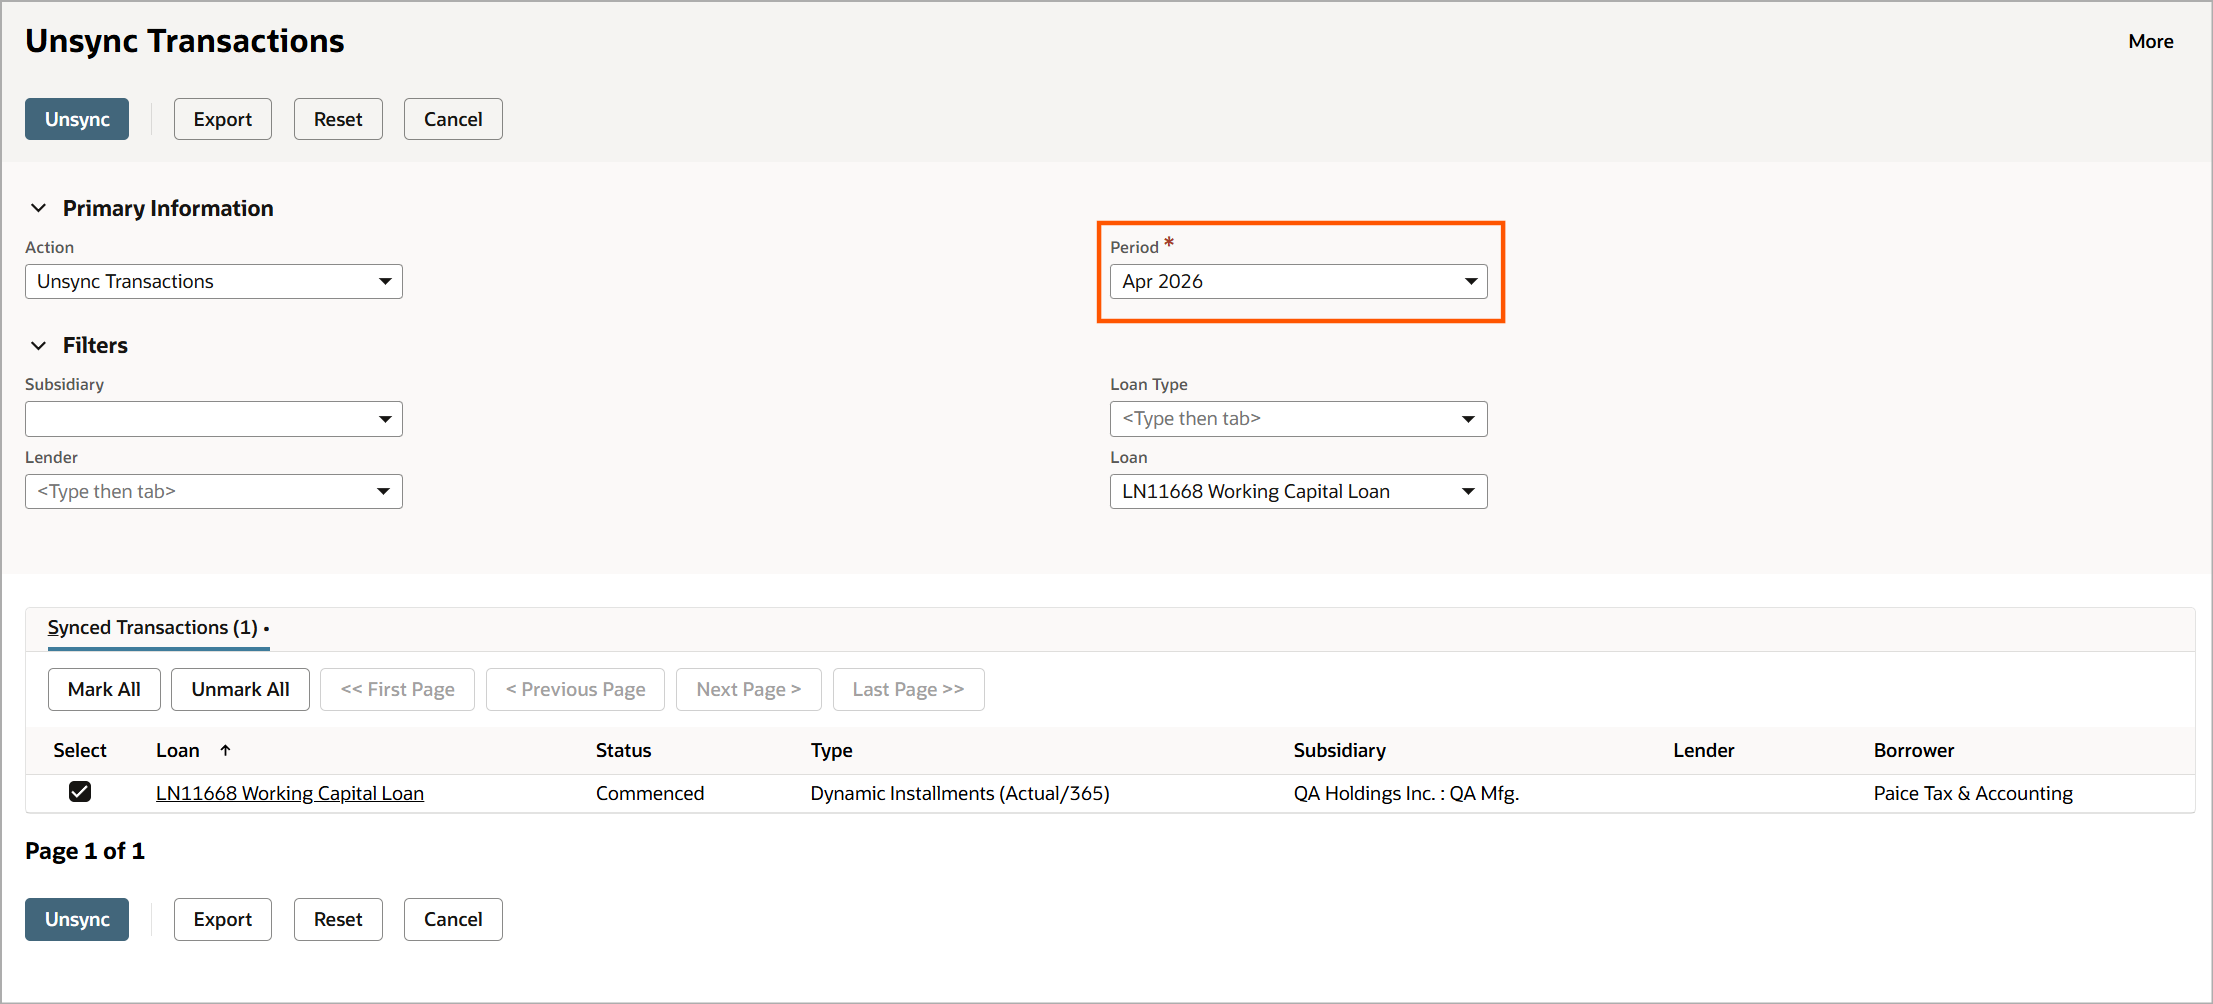Click the bottom Cancel button
Viewport: 2213px width, 1004px height.
coord(452,919)
